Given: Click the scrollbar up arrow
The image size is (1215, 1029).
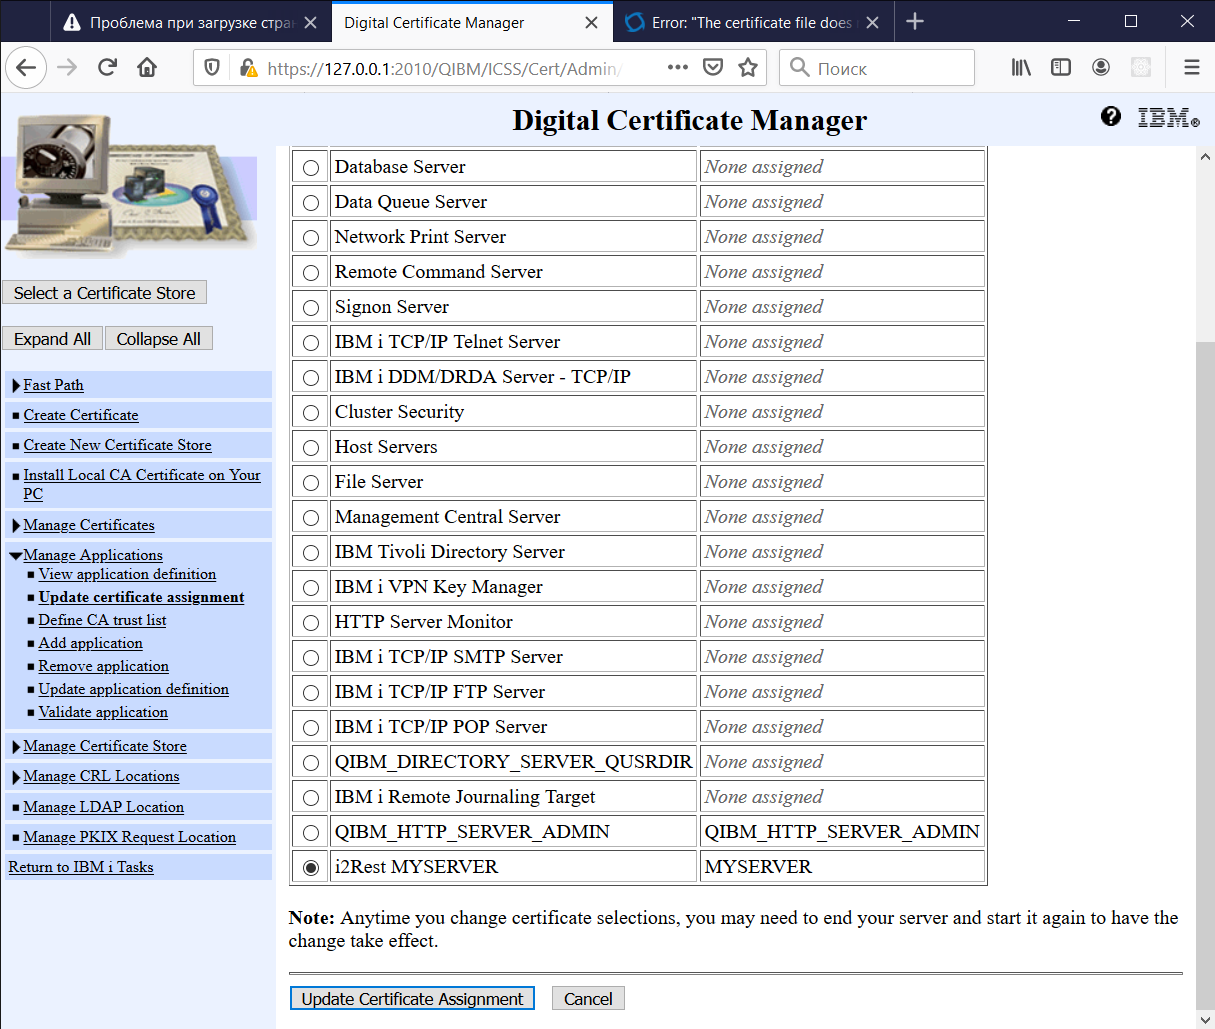Looking at the screenshot, I should pos(1205,157).
